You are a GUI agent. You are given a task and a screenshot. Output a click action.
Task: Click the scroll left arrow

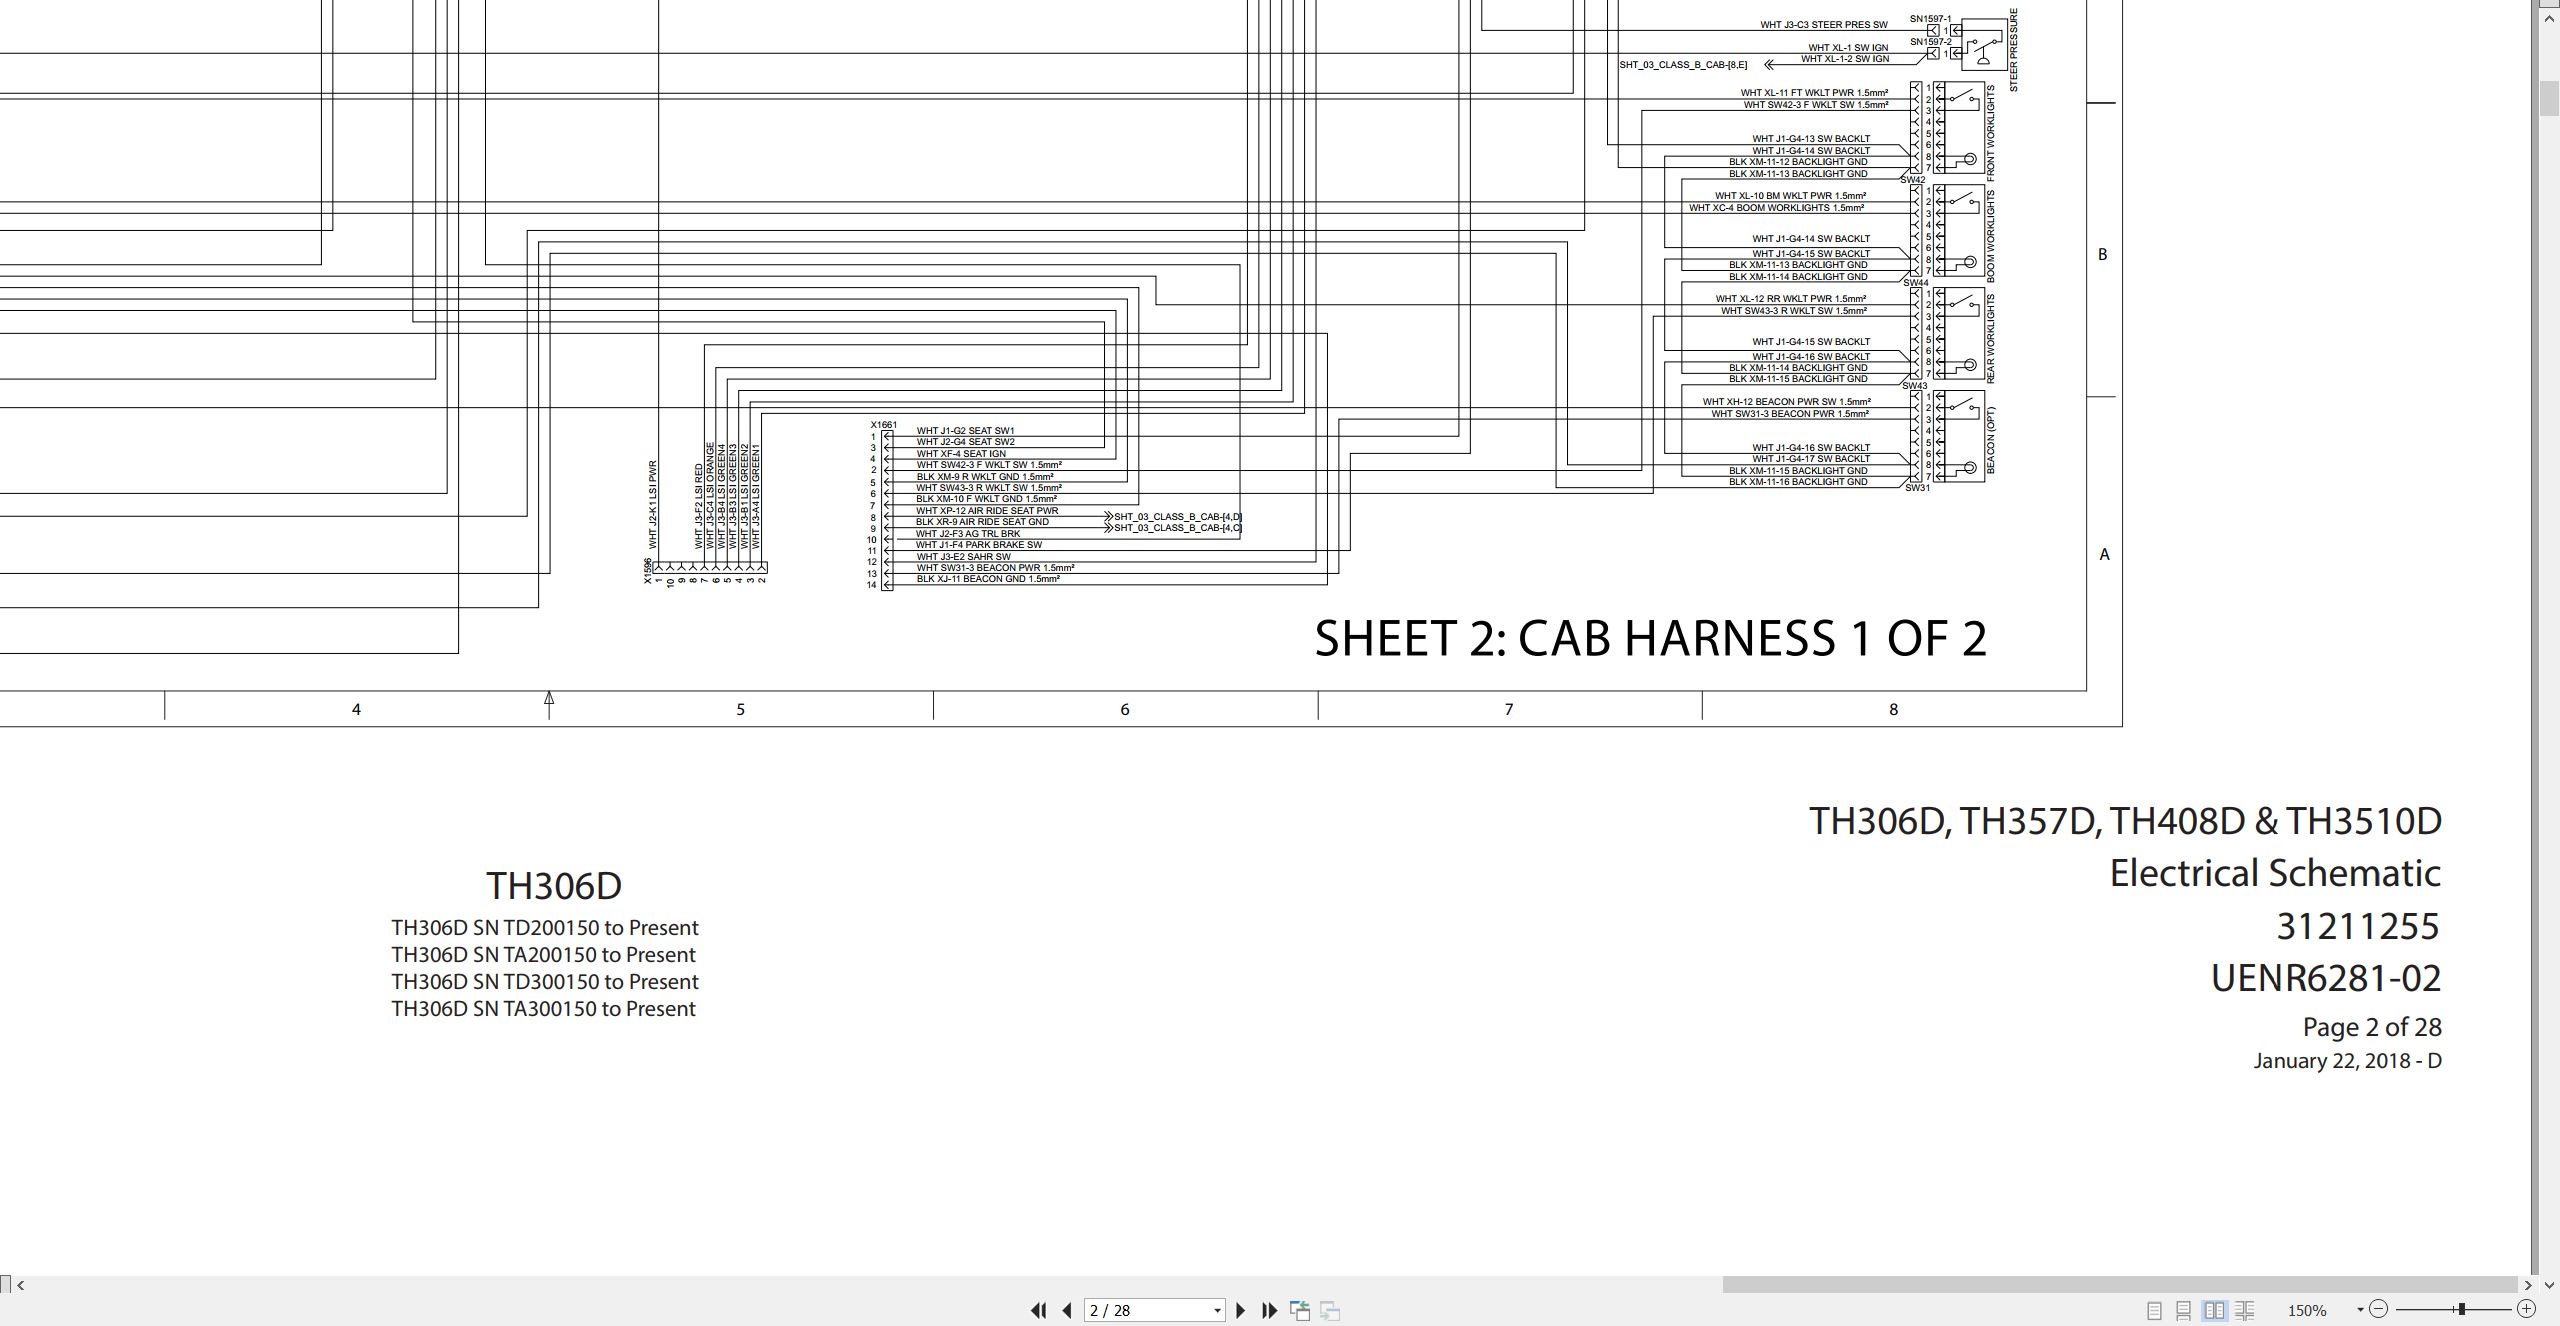click(20, 1285)
